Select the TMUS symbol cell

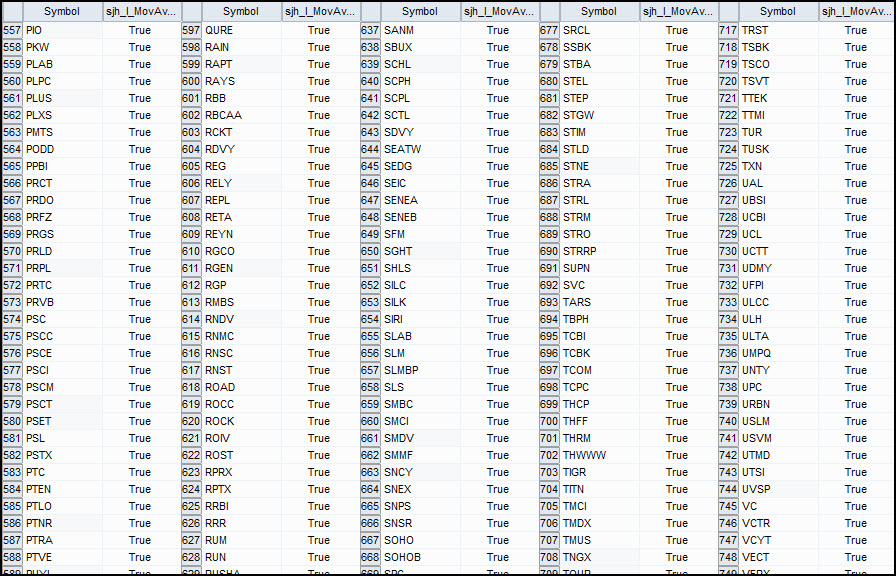click(x=599, y=540)
